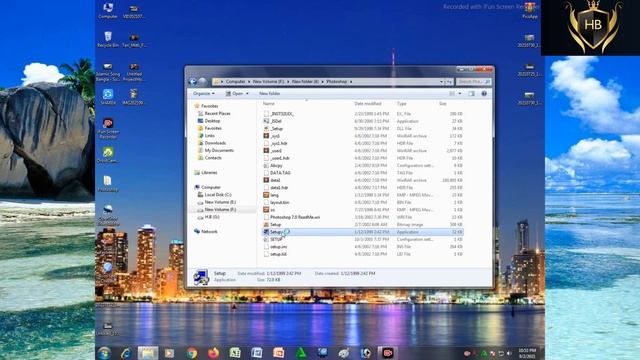
Task: Click the change view icon
Action: [452, 93]
